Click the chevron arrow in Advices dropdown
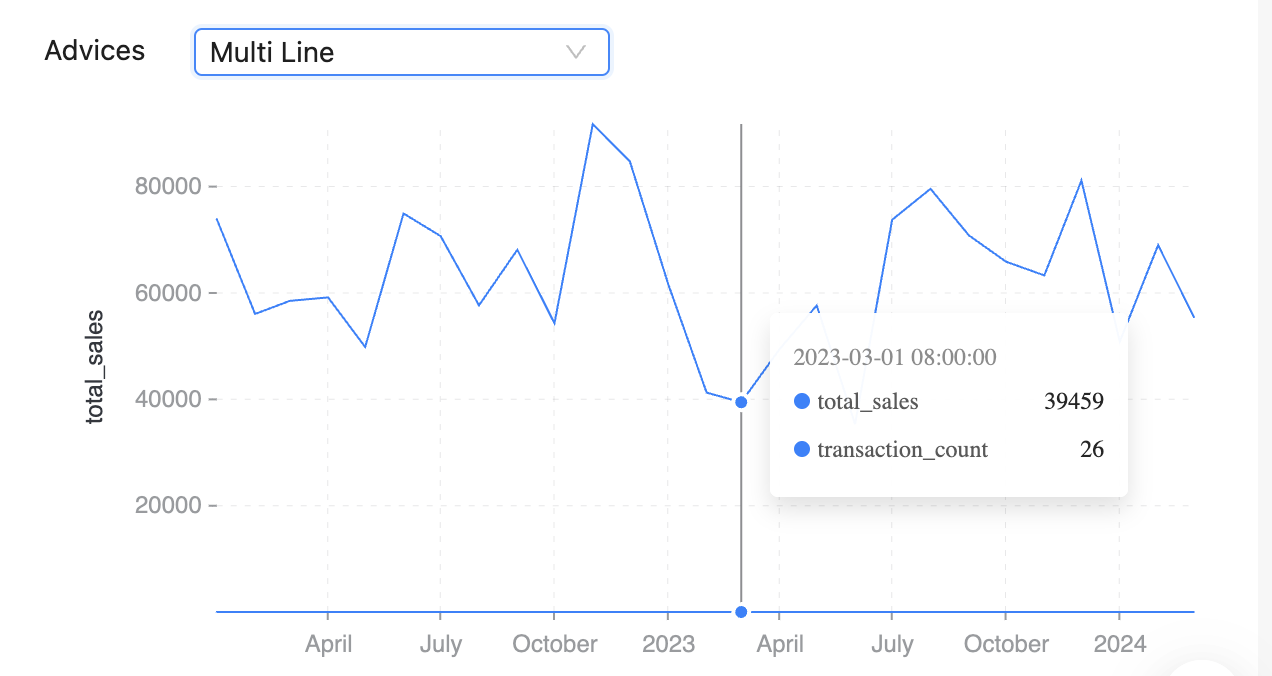 click(x=576, y=52)
